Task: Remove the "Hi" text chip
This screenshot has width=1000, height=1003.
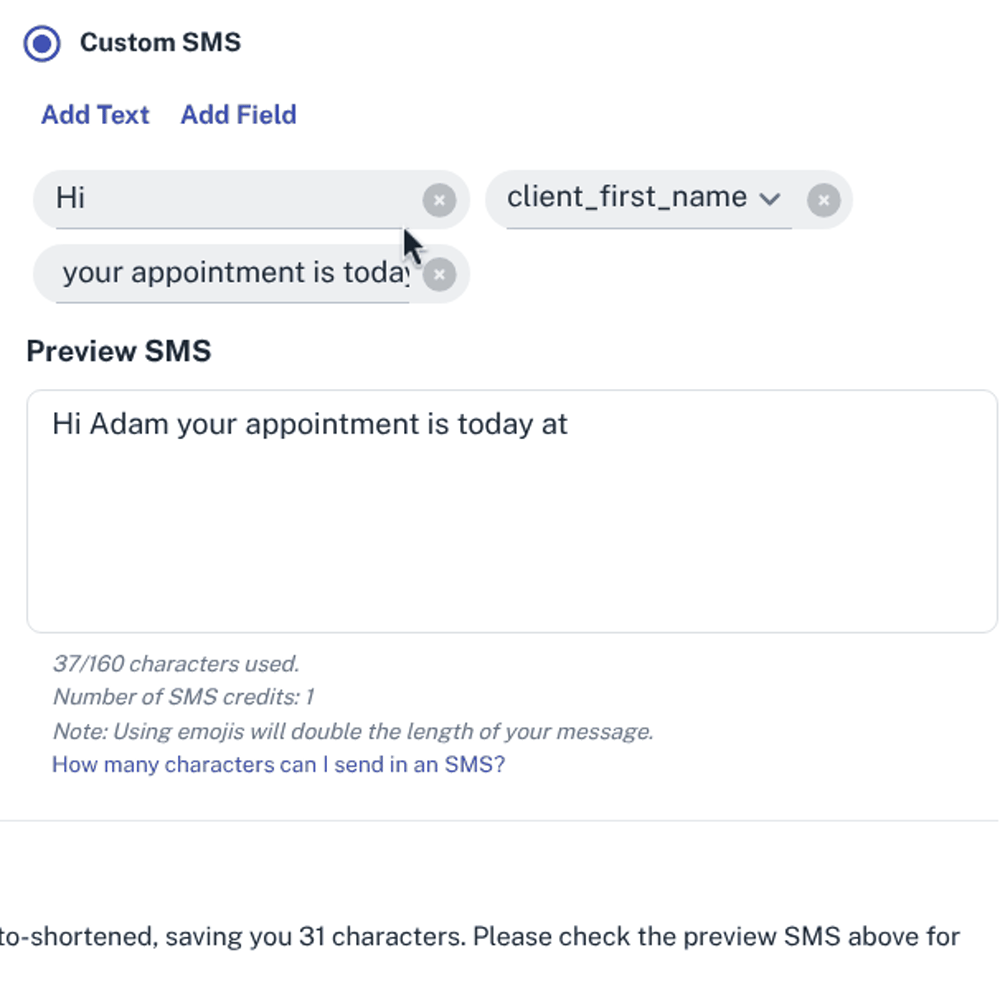Action: (x=439, y=200)
